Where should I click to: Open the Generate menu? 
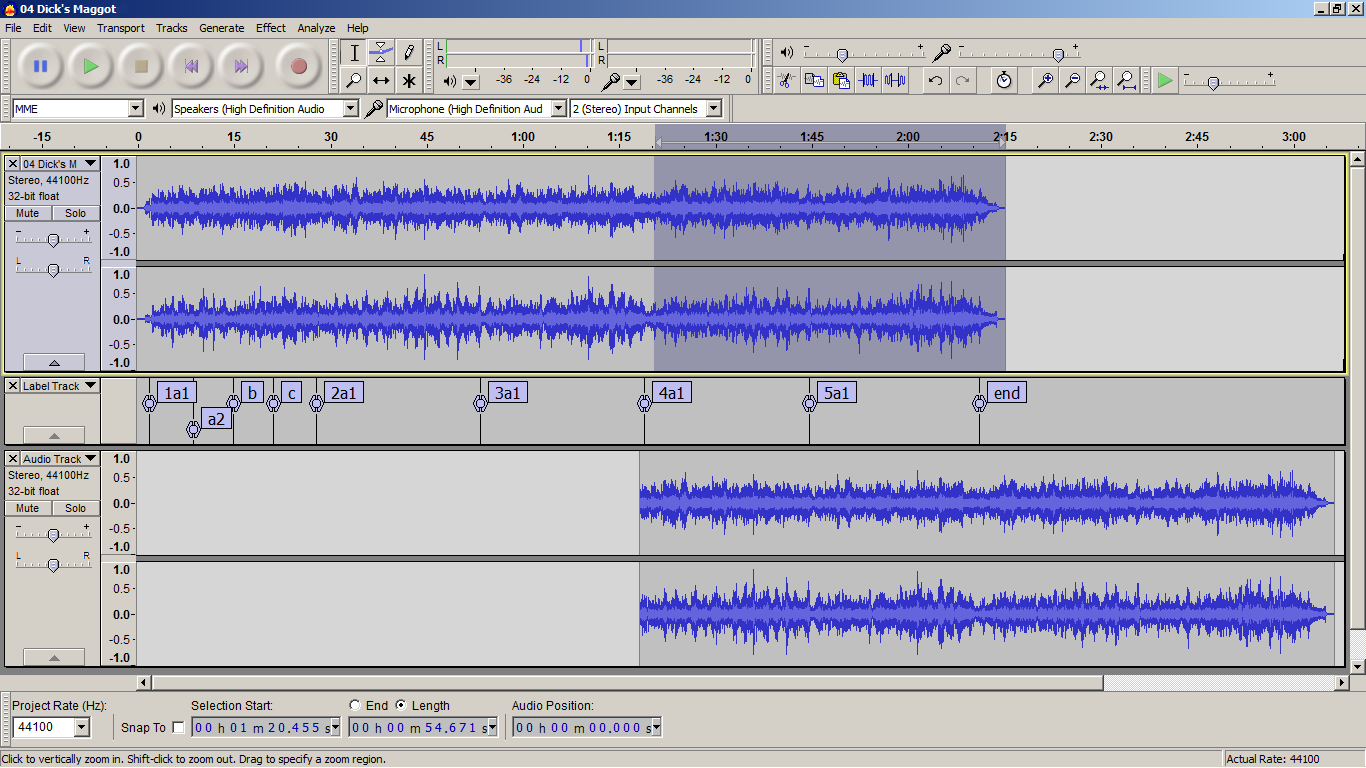pos(221,28)
